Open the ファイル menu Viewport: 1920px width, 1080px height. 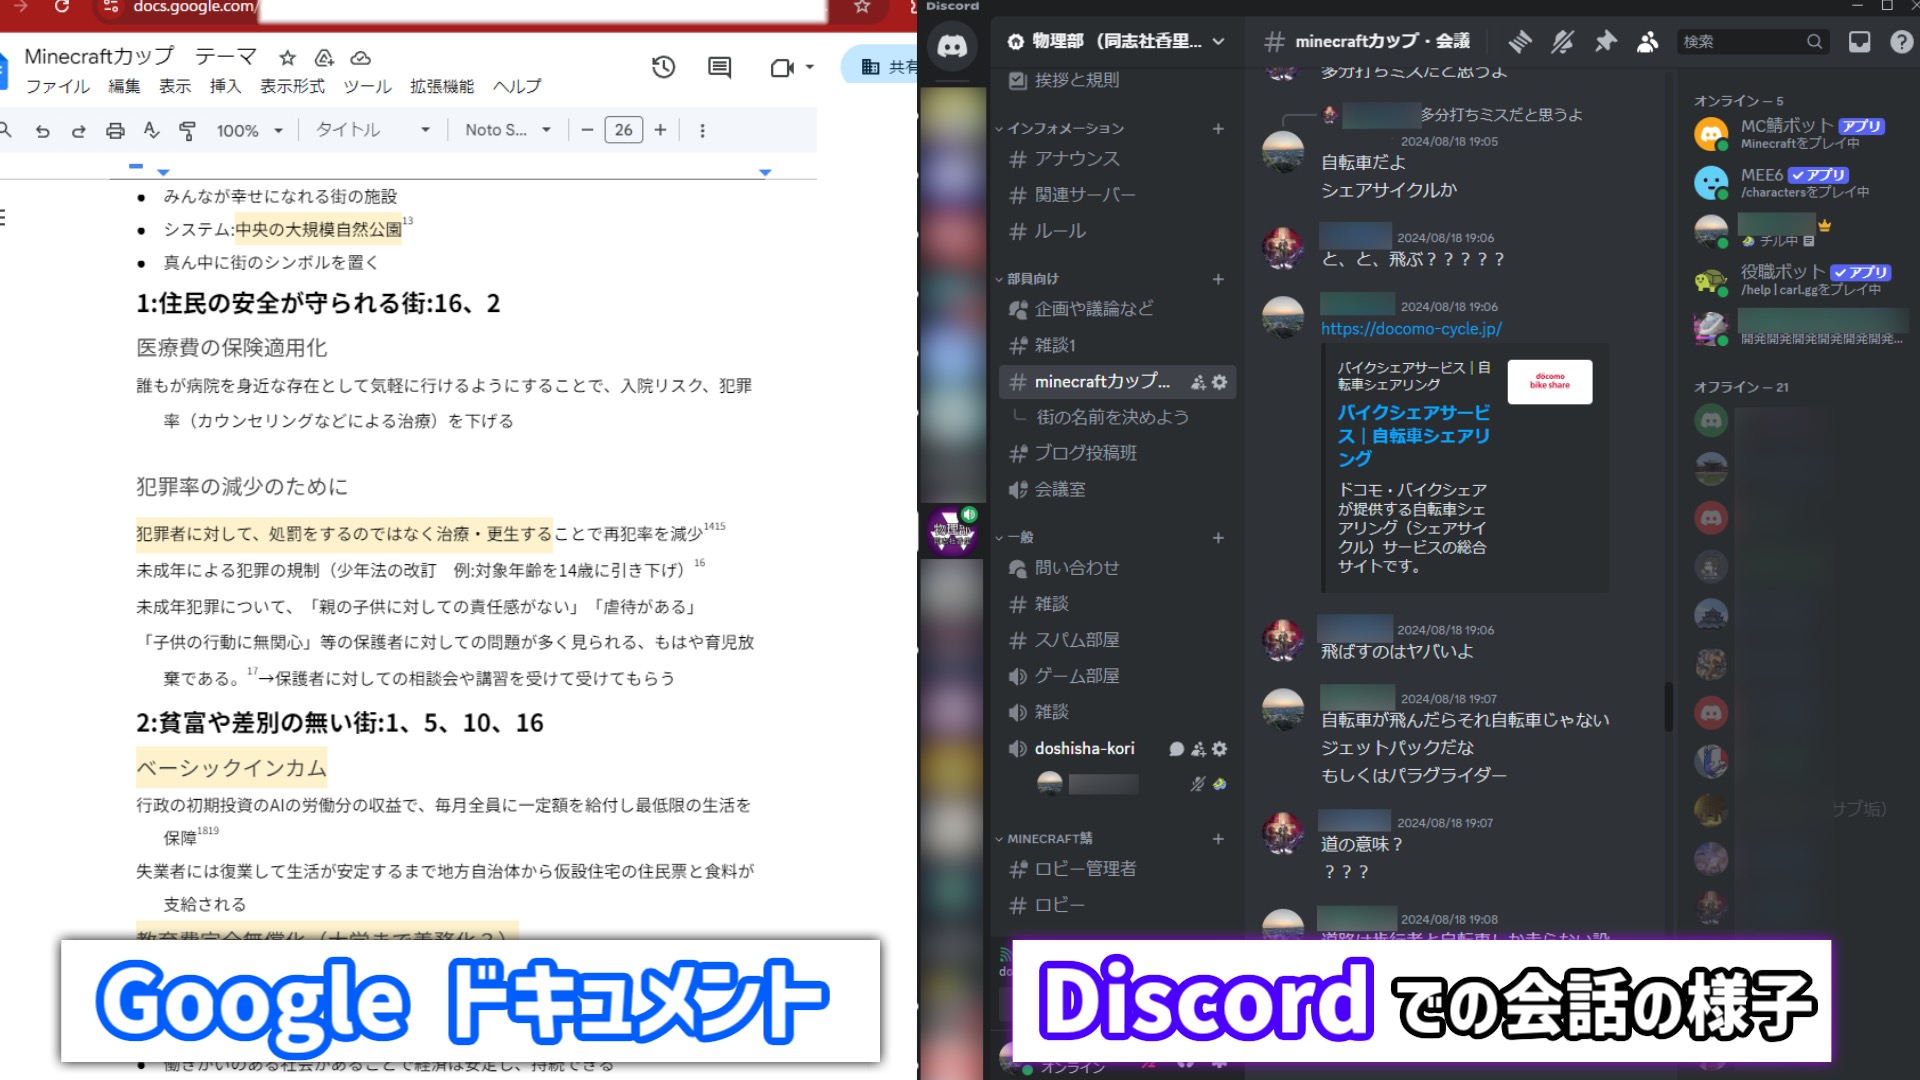point(57,87)
